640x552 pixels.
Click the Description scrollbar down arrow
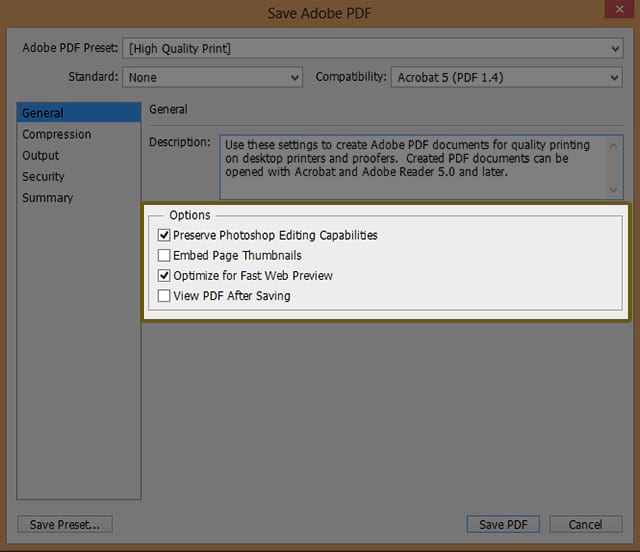tap(613, 190)
